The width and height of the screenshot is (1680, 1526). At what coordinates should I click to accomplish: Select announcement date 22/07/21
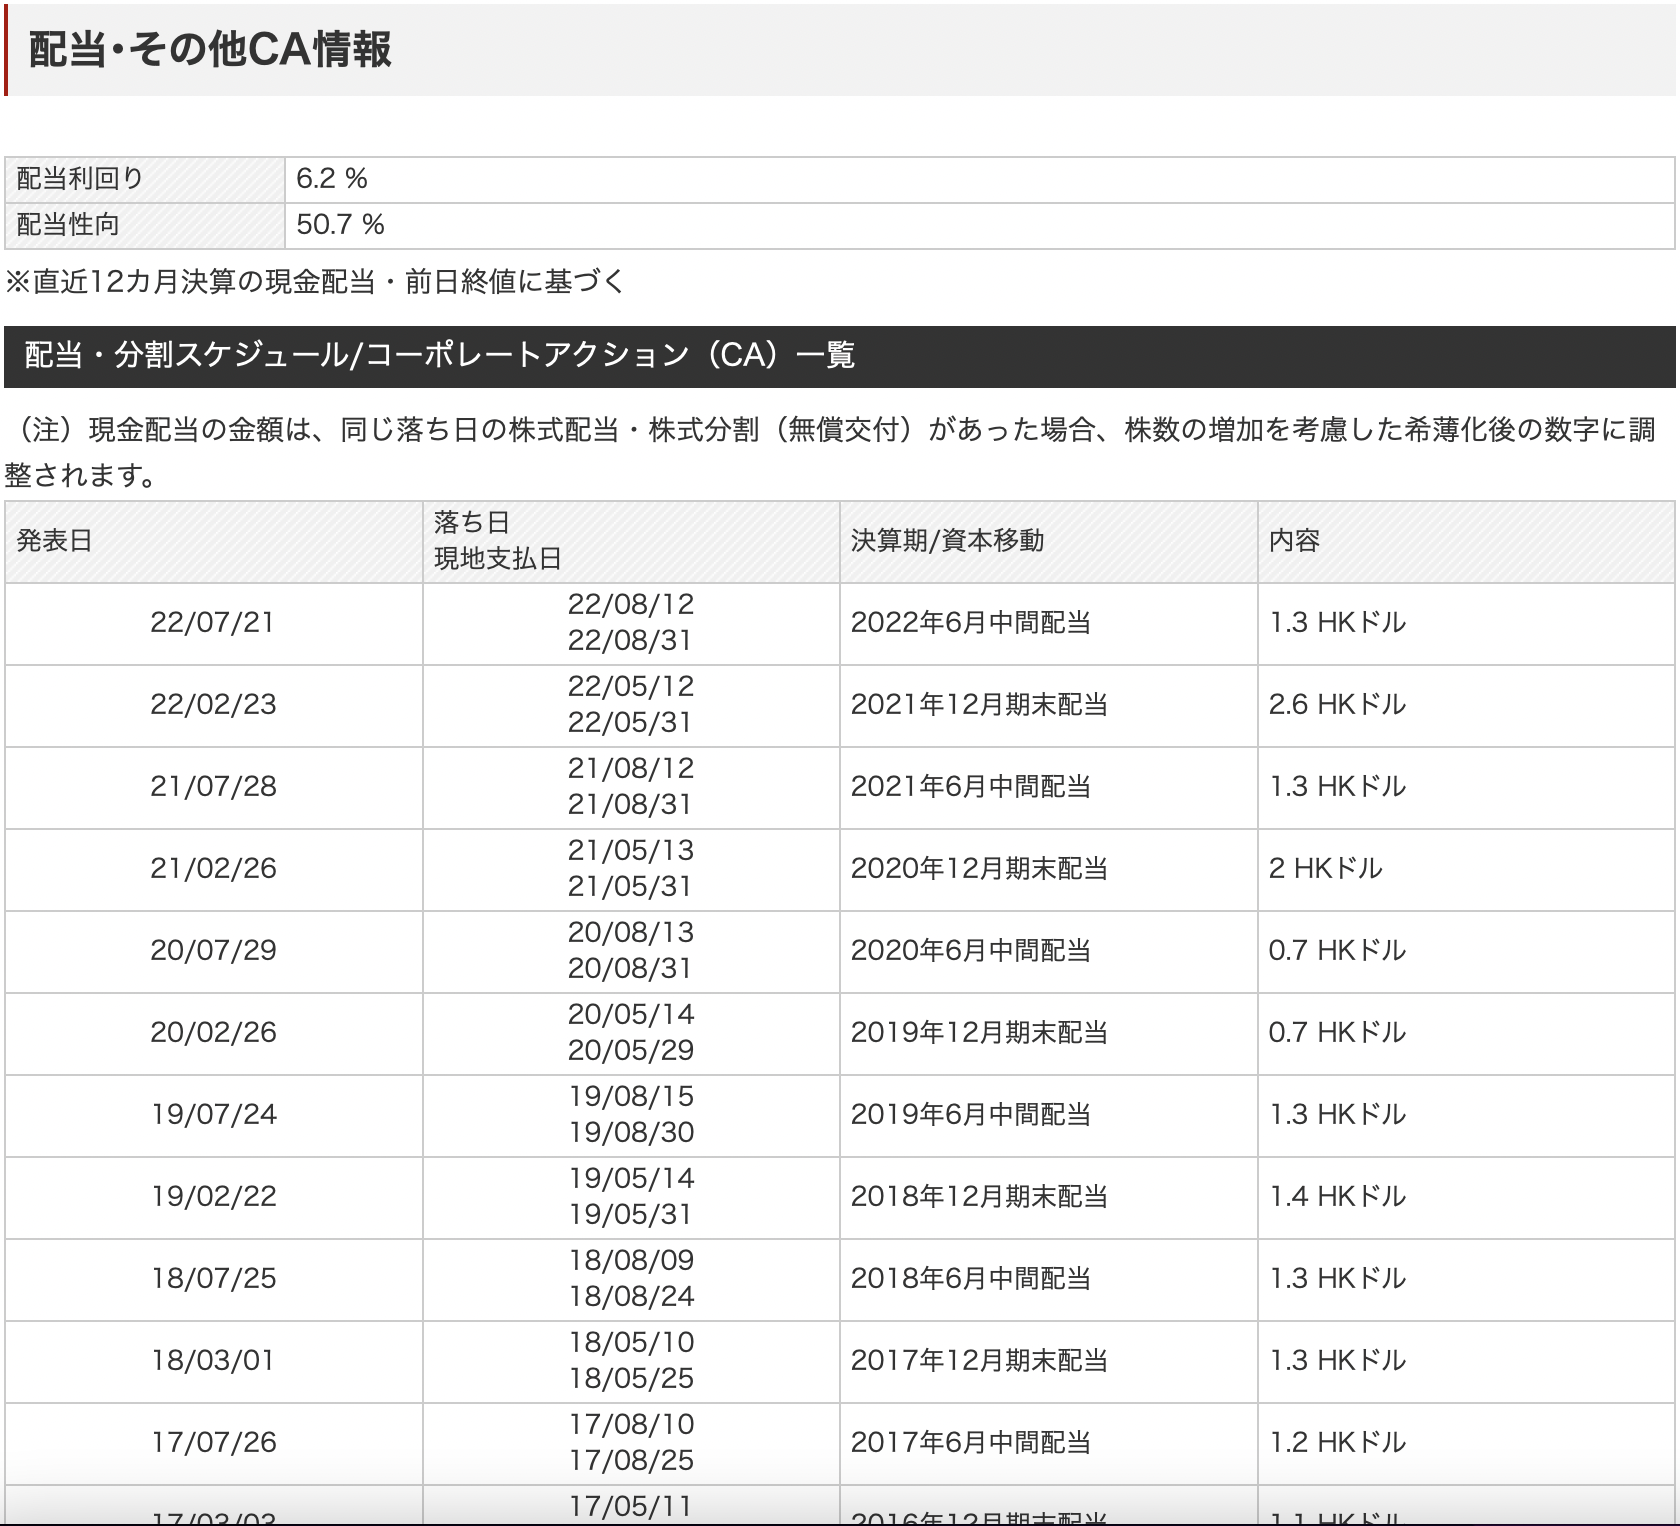(x=212, y=623)
